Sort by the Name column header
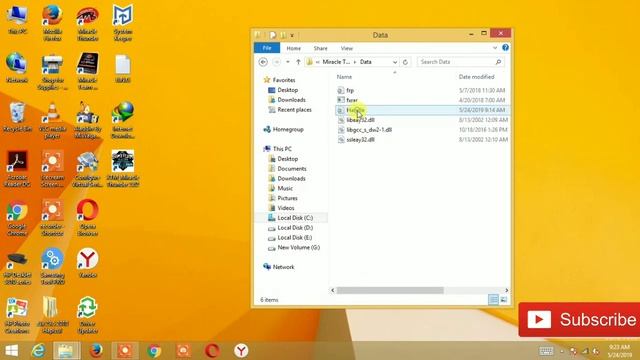Image resolution: width=640 pixels, height=360 pixels. tap(344, 77)
